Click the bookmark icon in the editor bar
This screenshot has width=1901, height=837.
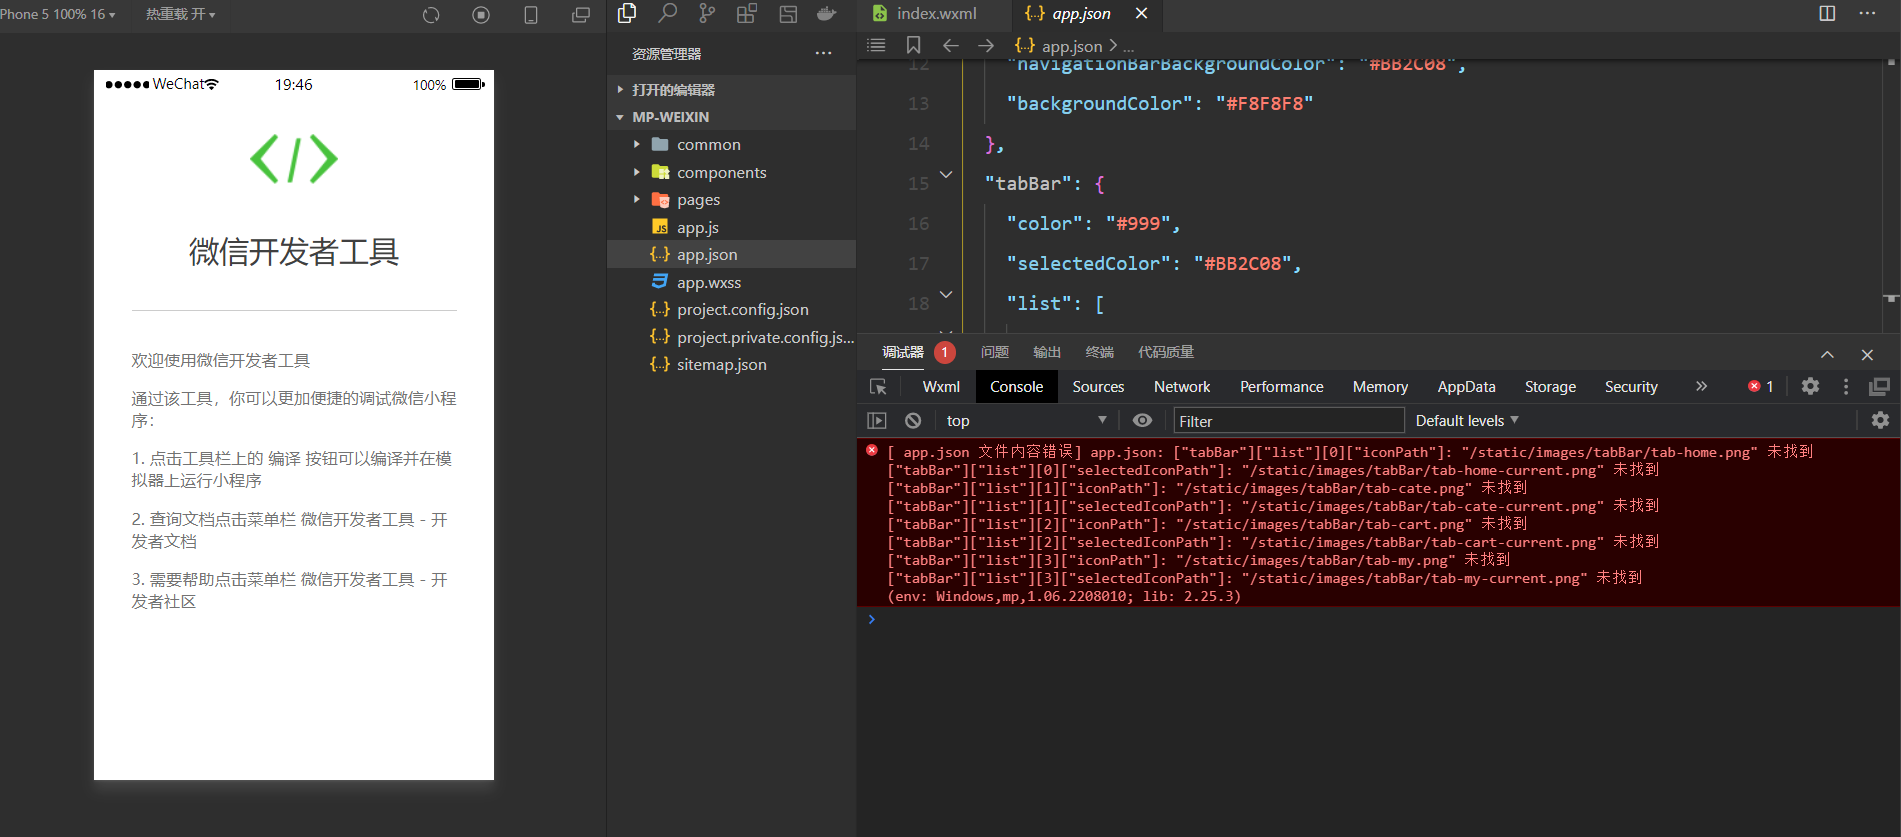pos(913,45)
